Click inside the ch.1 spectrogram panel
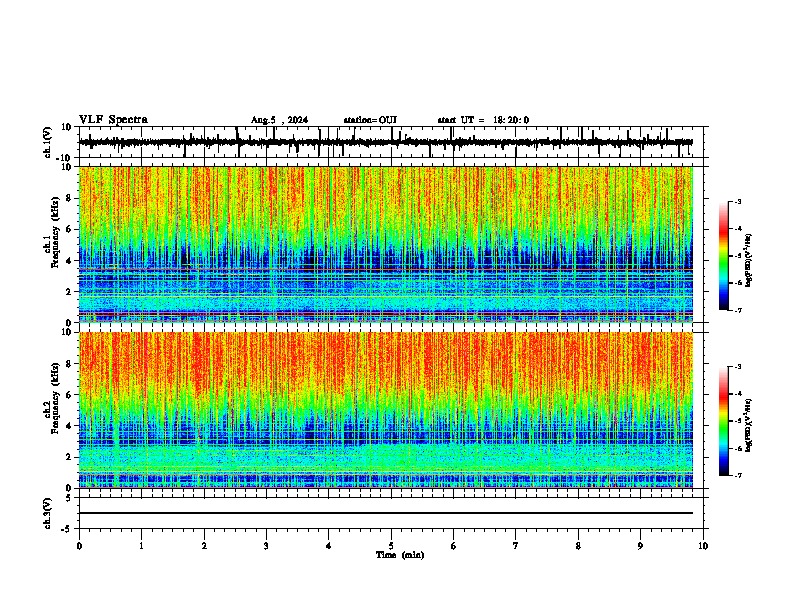Screen dimensions: 792x612 click(386, 244)
